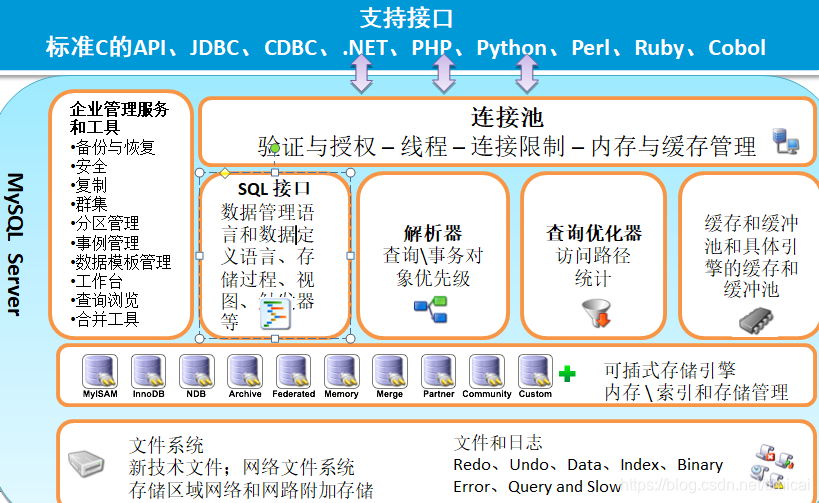Image resolution: width=819 pixels, height=503 pixels.
Task: Click the selection's top-middle square handle
Action: [275, 172]
